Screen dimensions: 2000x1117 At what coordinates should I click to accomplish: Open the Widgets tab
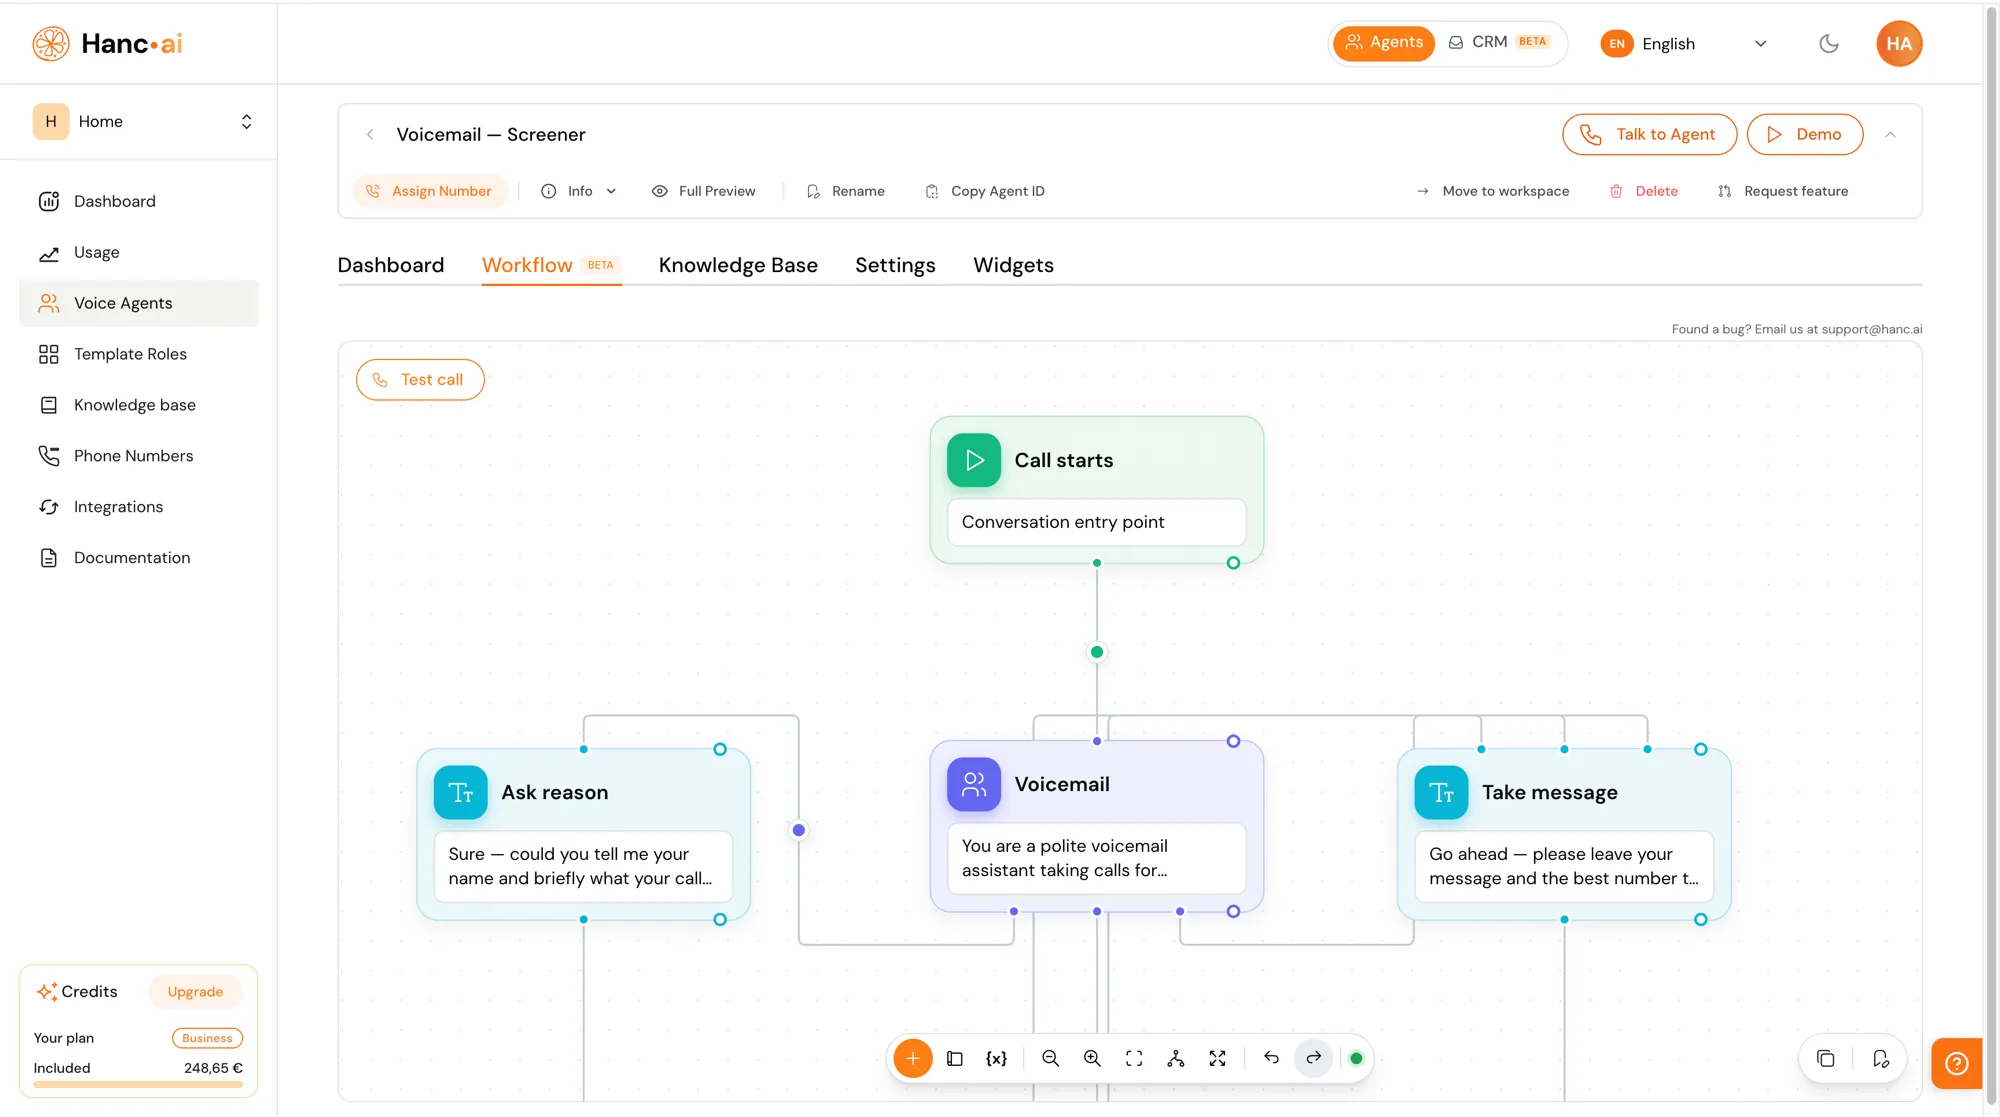tap(1013, 265)
